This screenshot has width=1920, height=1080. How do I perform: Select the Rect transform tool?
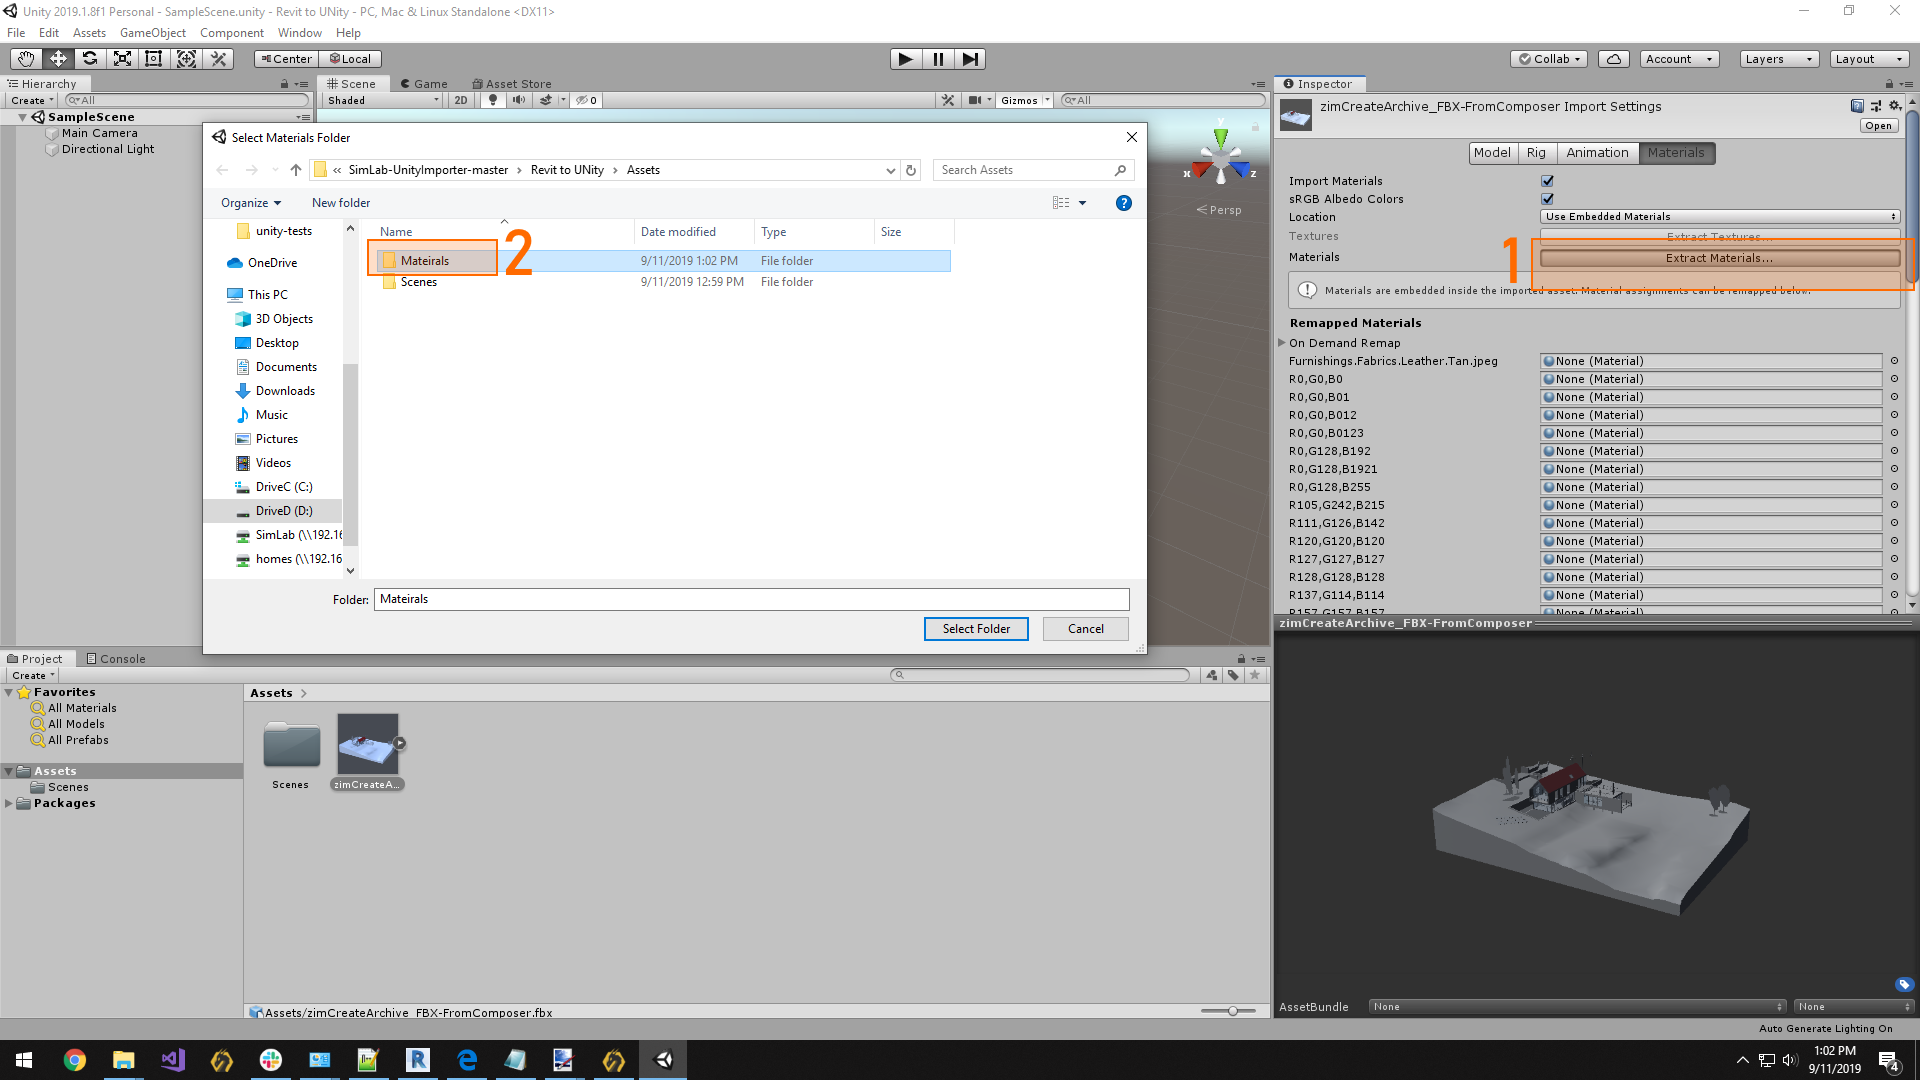pos(154,59)
